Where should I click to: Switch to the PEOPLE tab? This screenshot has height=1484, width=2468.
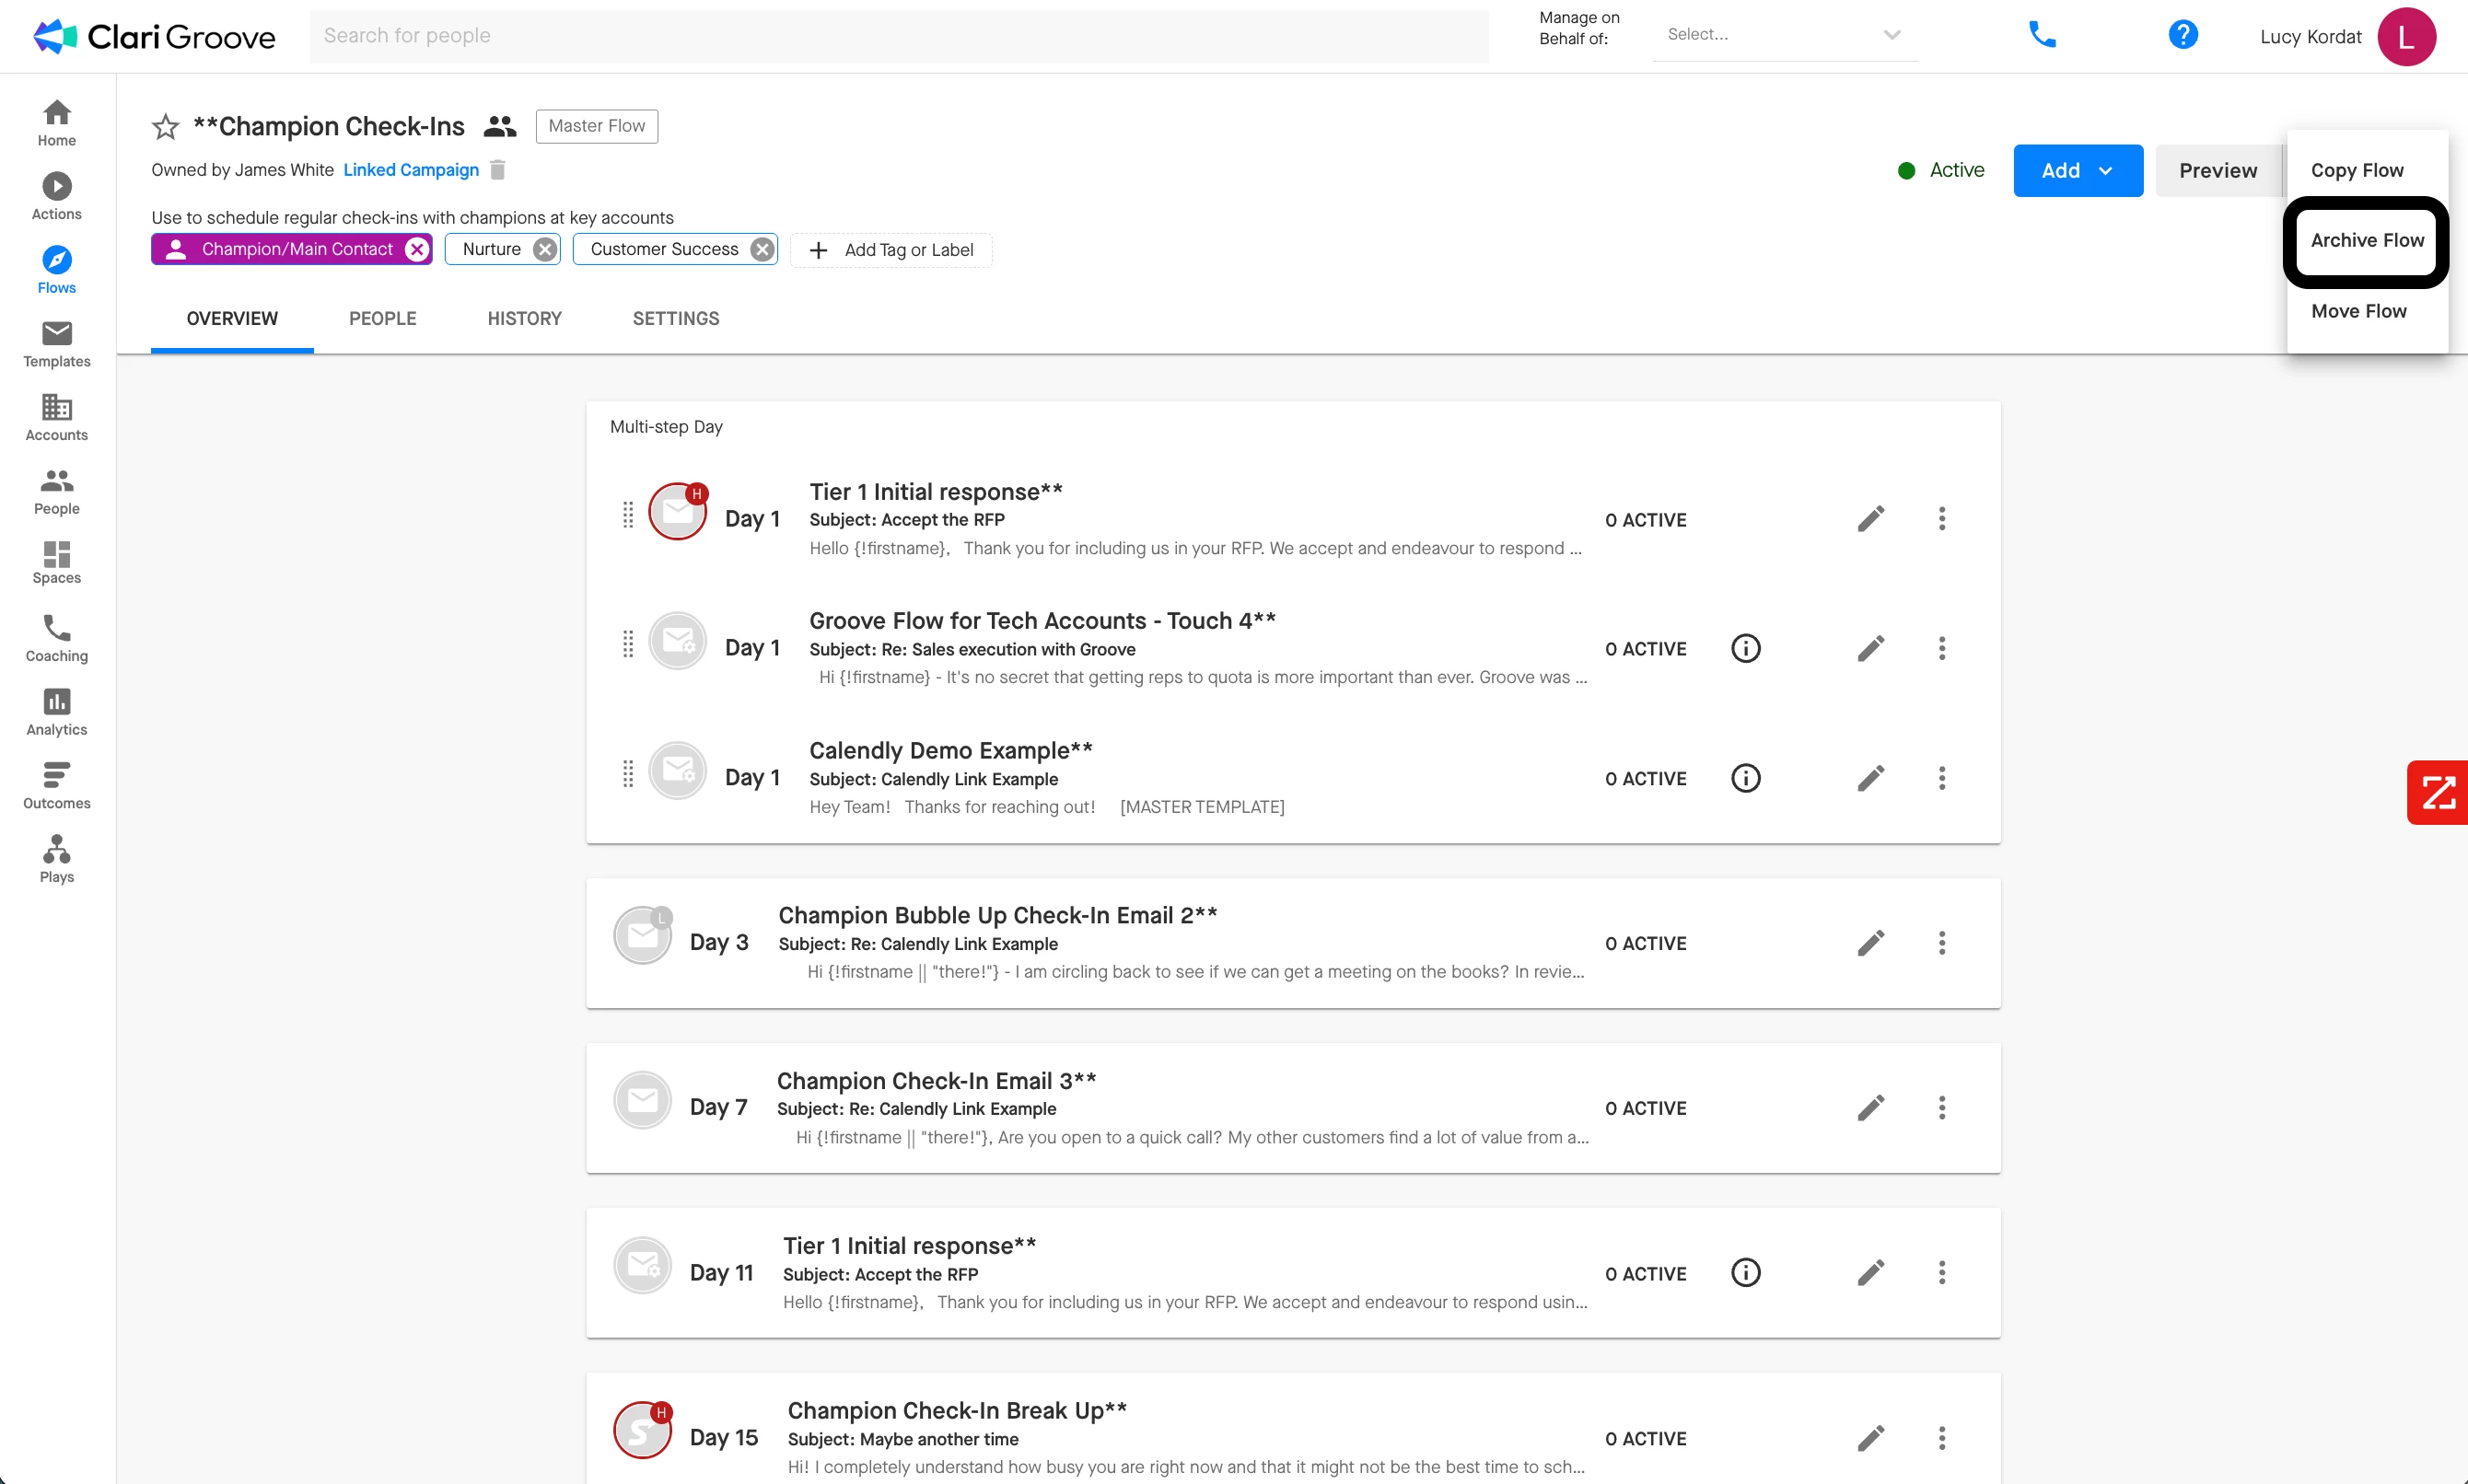click(x=382, y=318)
